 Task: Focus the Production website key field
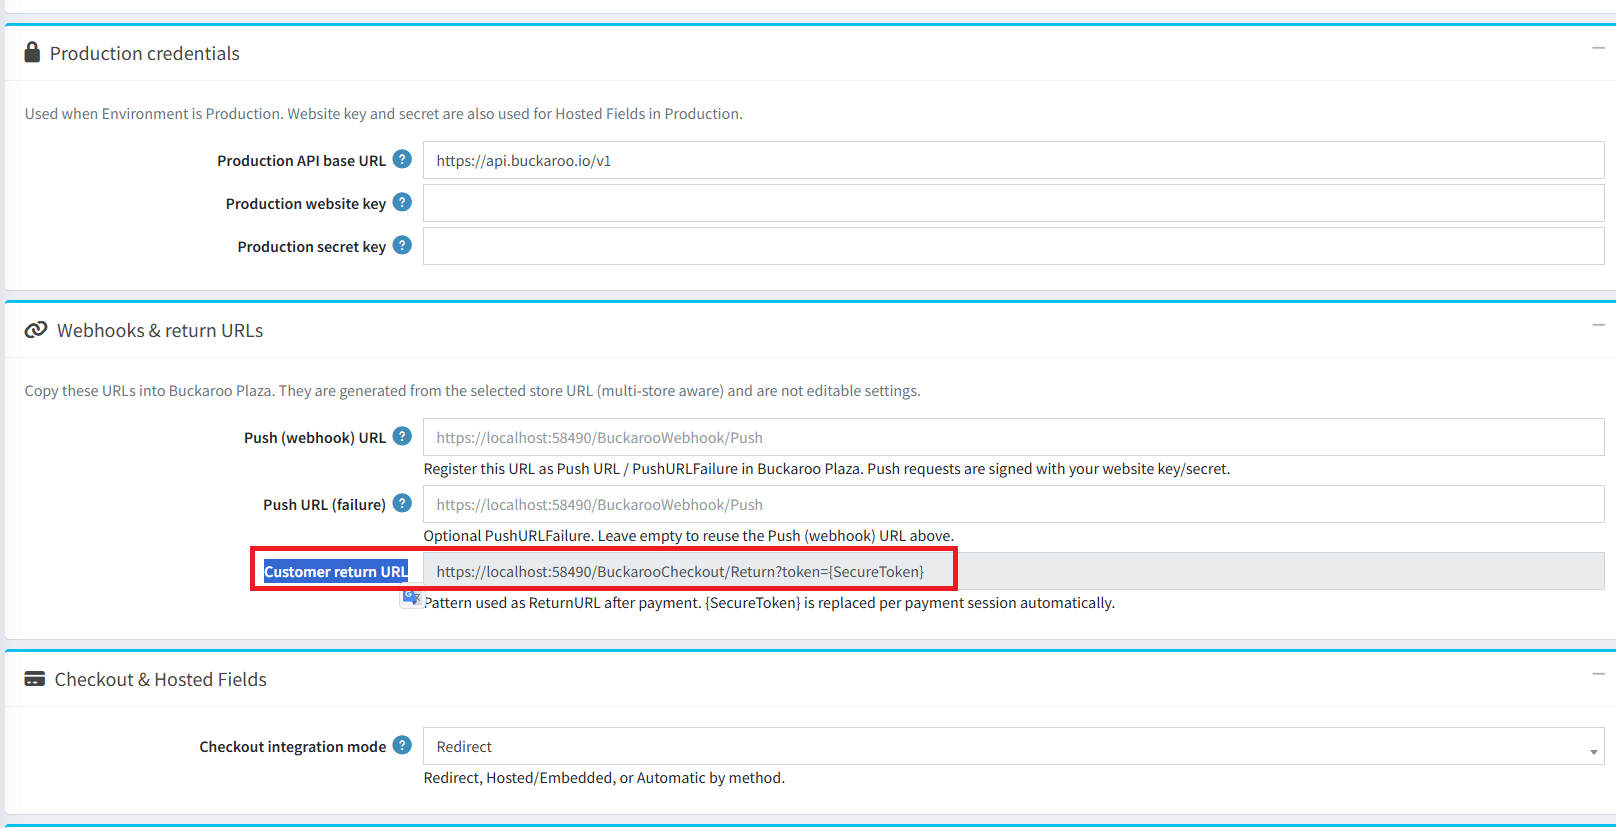[x=1013, y=203]
